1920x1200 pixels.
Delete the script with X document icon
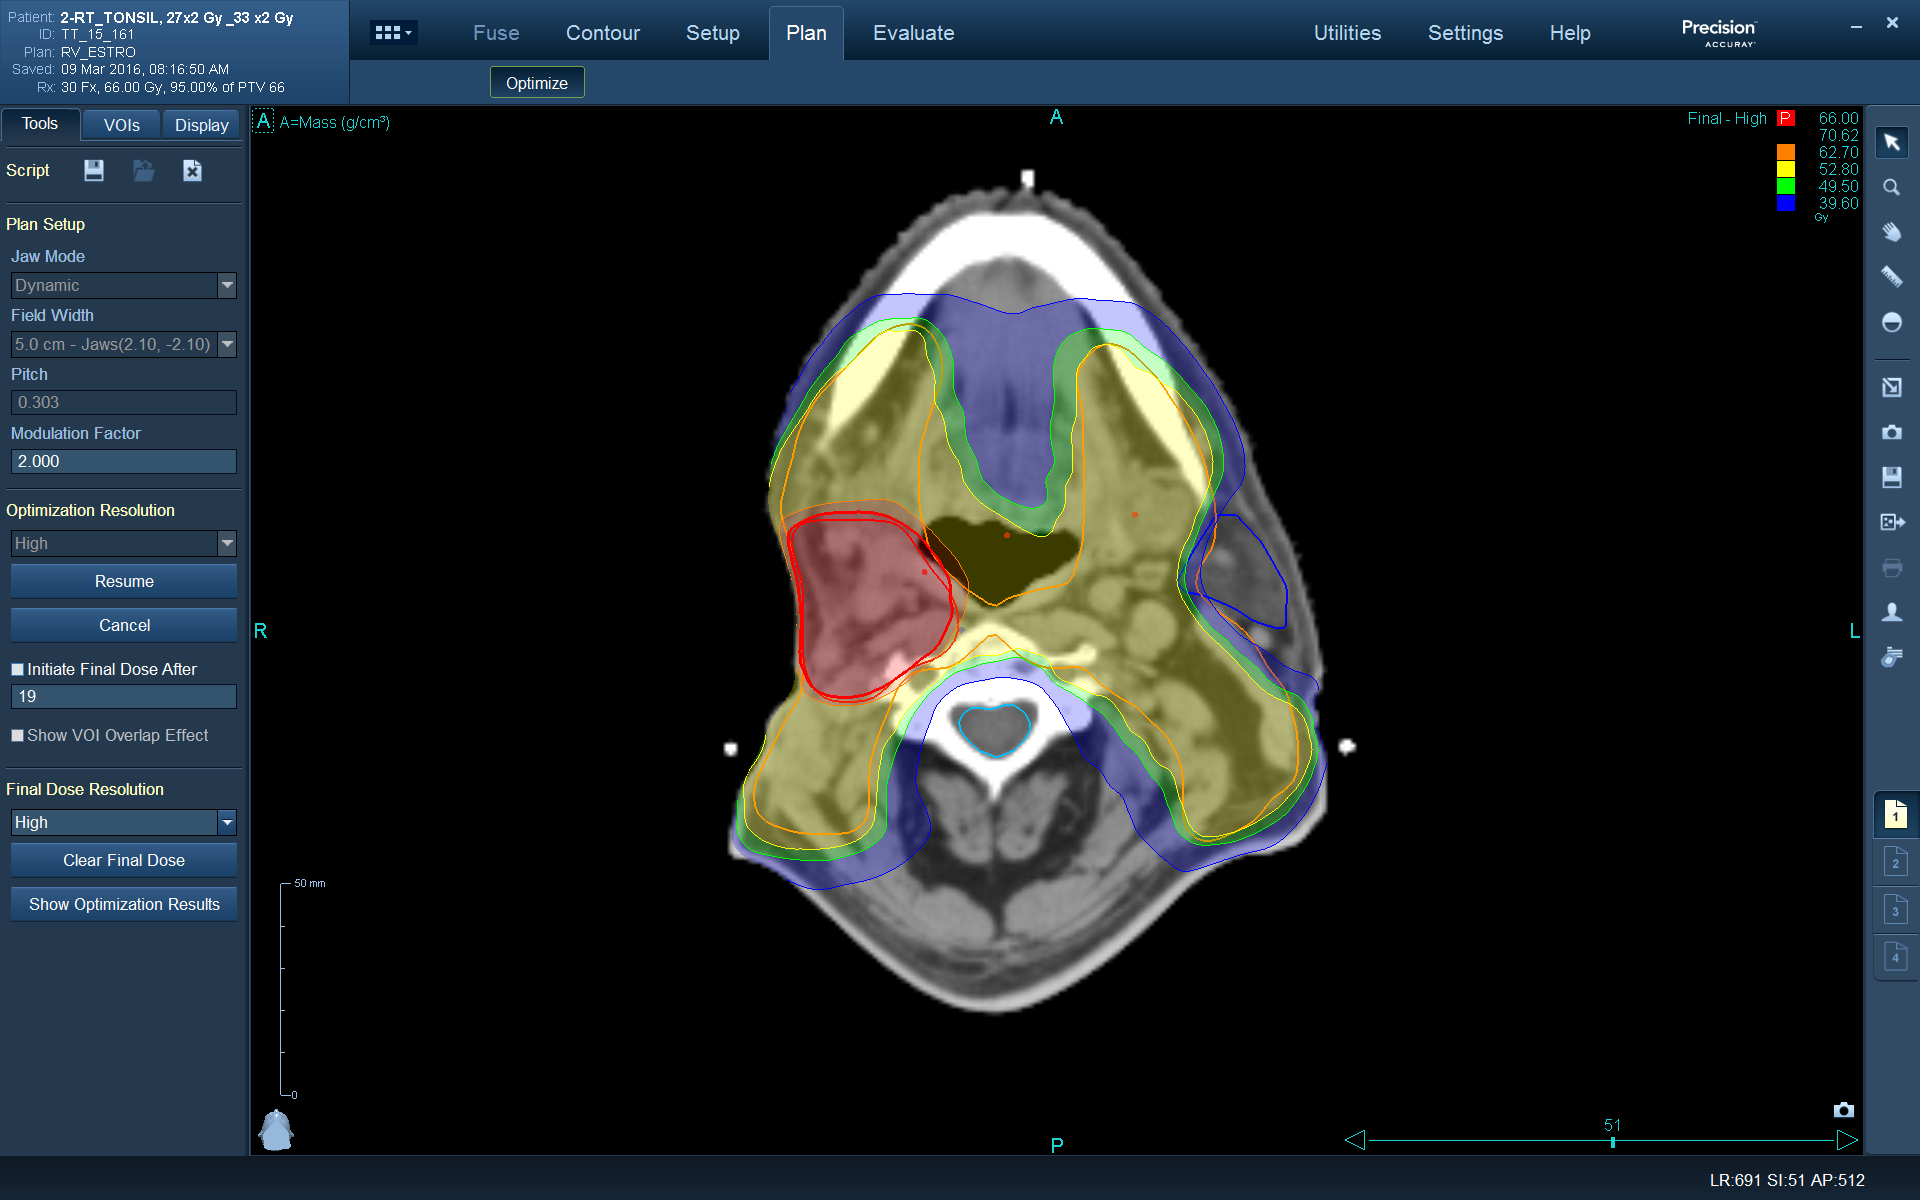point(192,170)
